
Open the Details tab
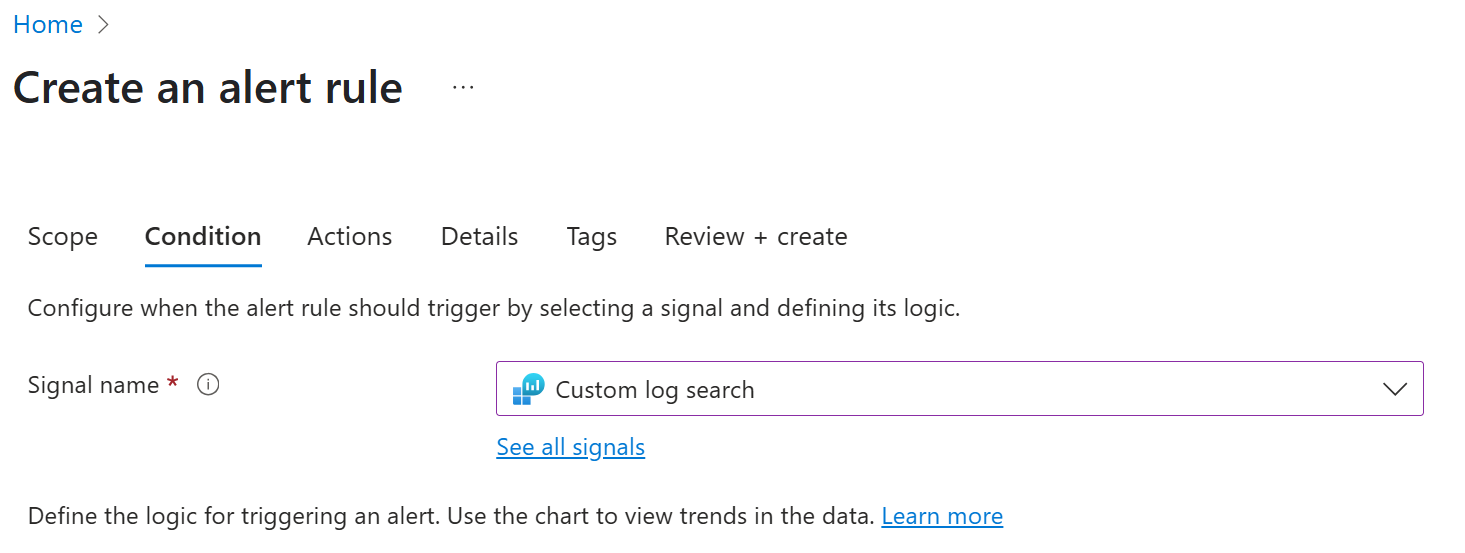point(480,237)
